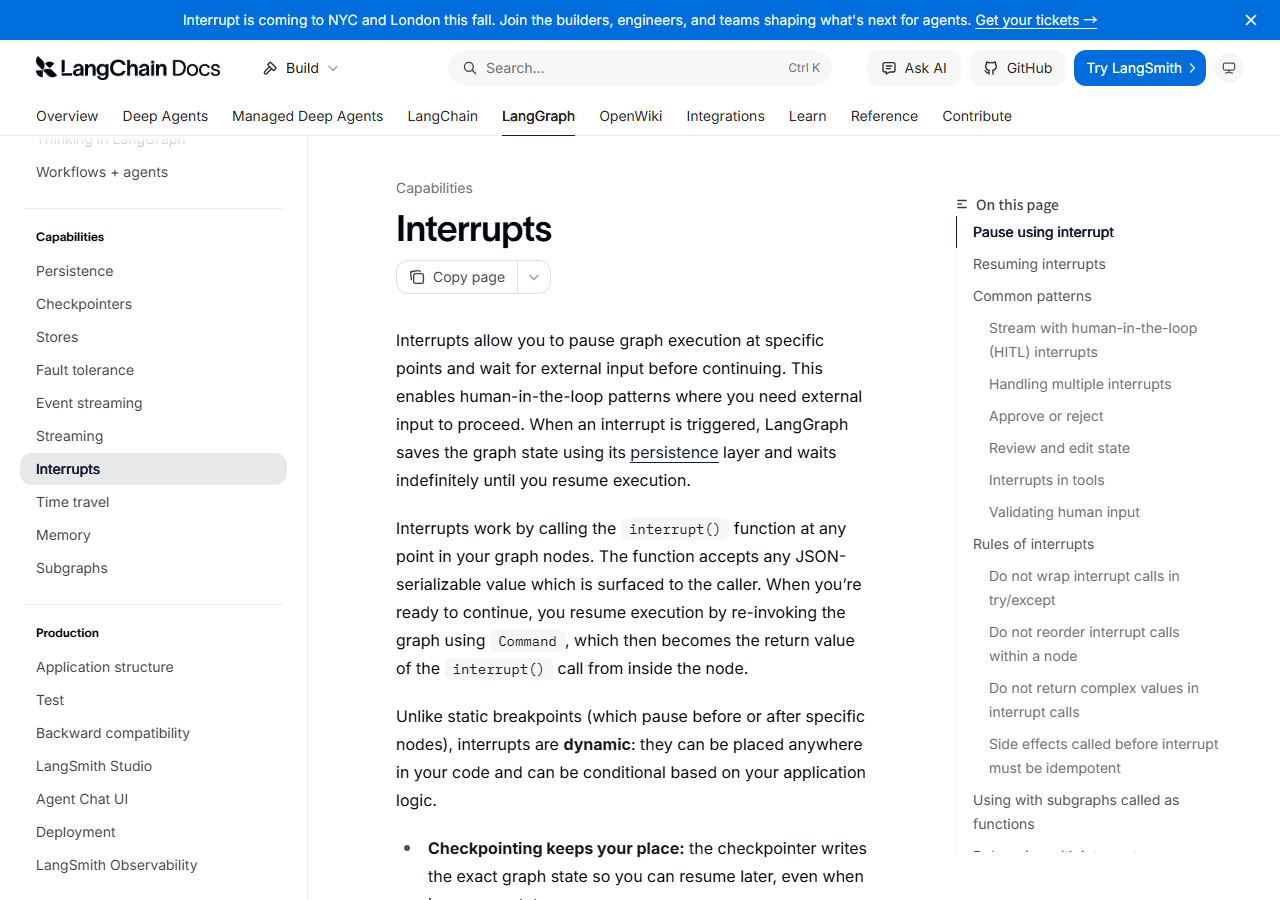Switch to Managed Deep Agents tab
This screenshot has width=1280, height=900.
(308, 116)
